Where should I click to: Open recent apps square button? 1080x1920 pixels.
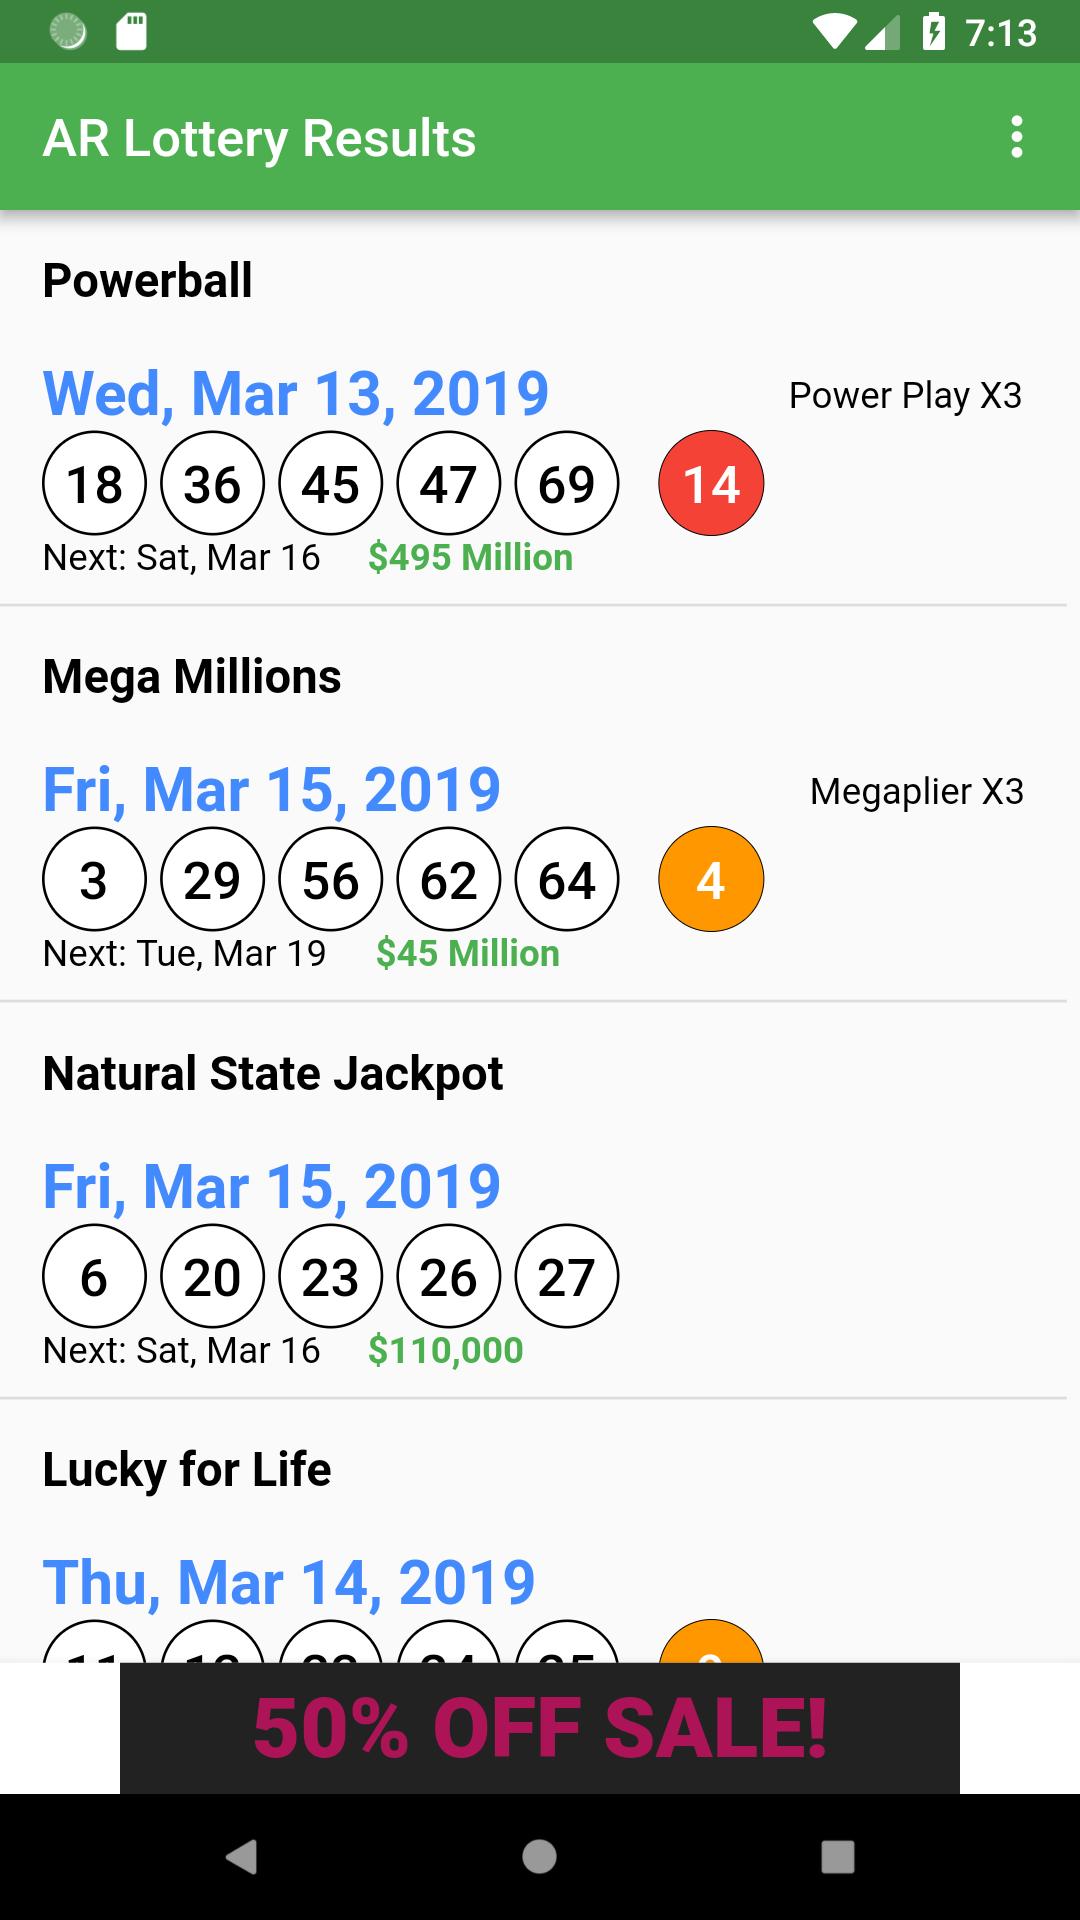pyautogui.click(x=838, y=1857)
